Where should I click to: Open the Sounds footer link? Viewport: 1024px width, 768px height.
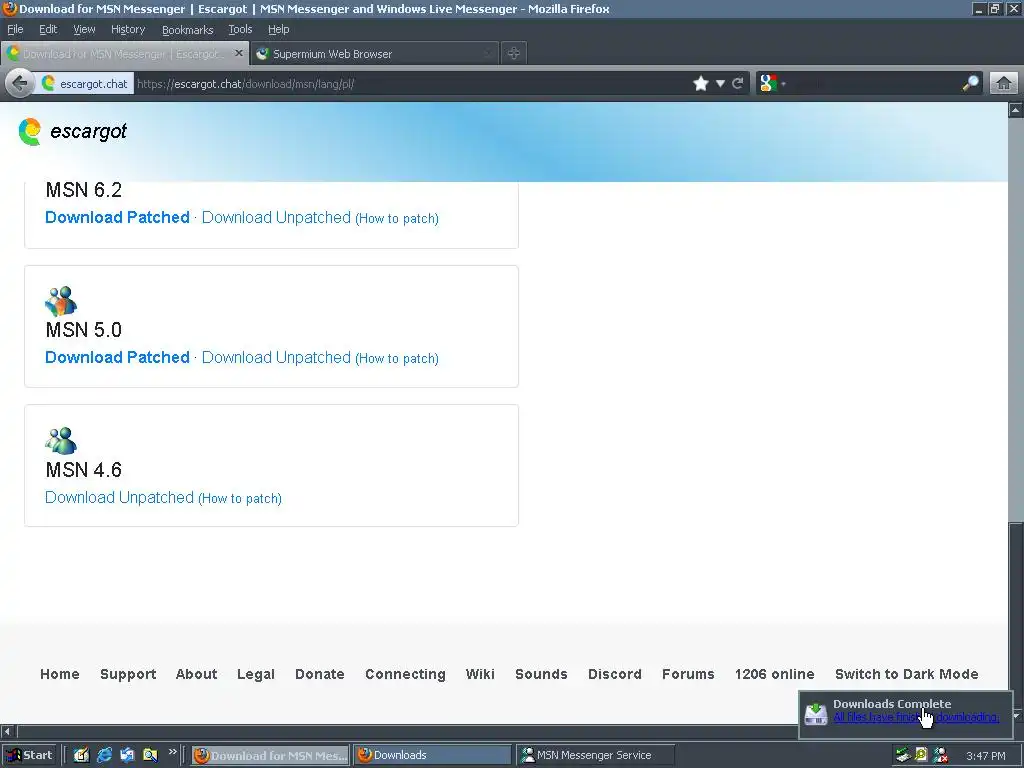[x=541, y=674]
